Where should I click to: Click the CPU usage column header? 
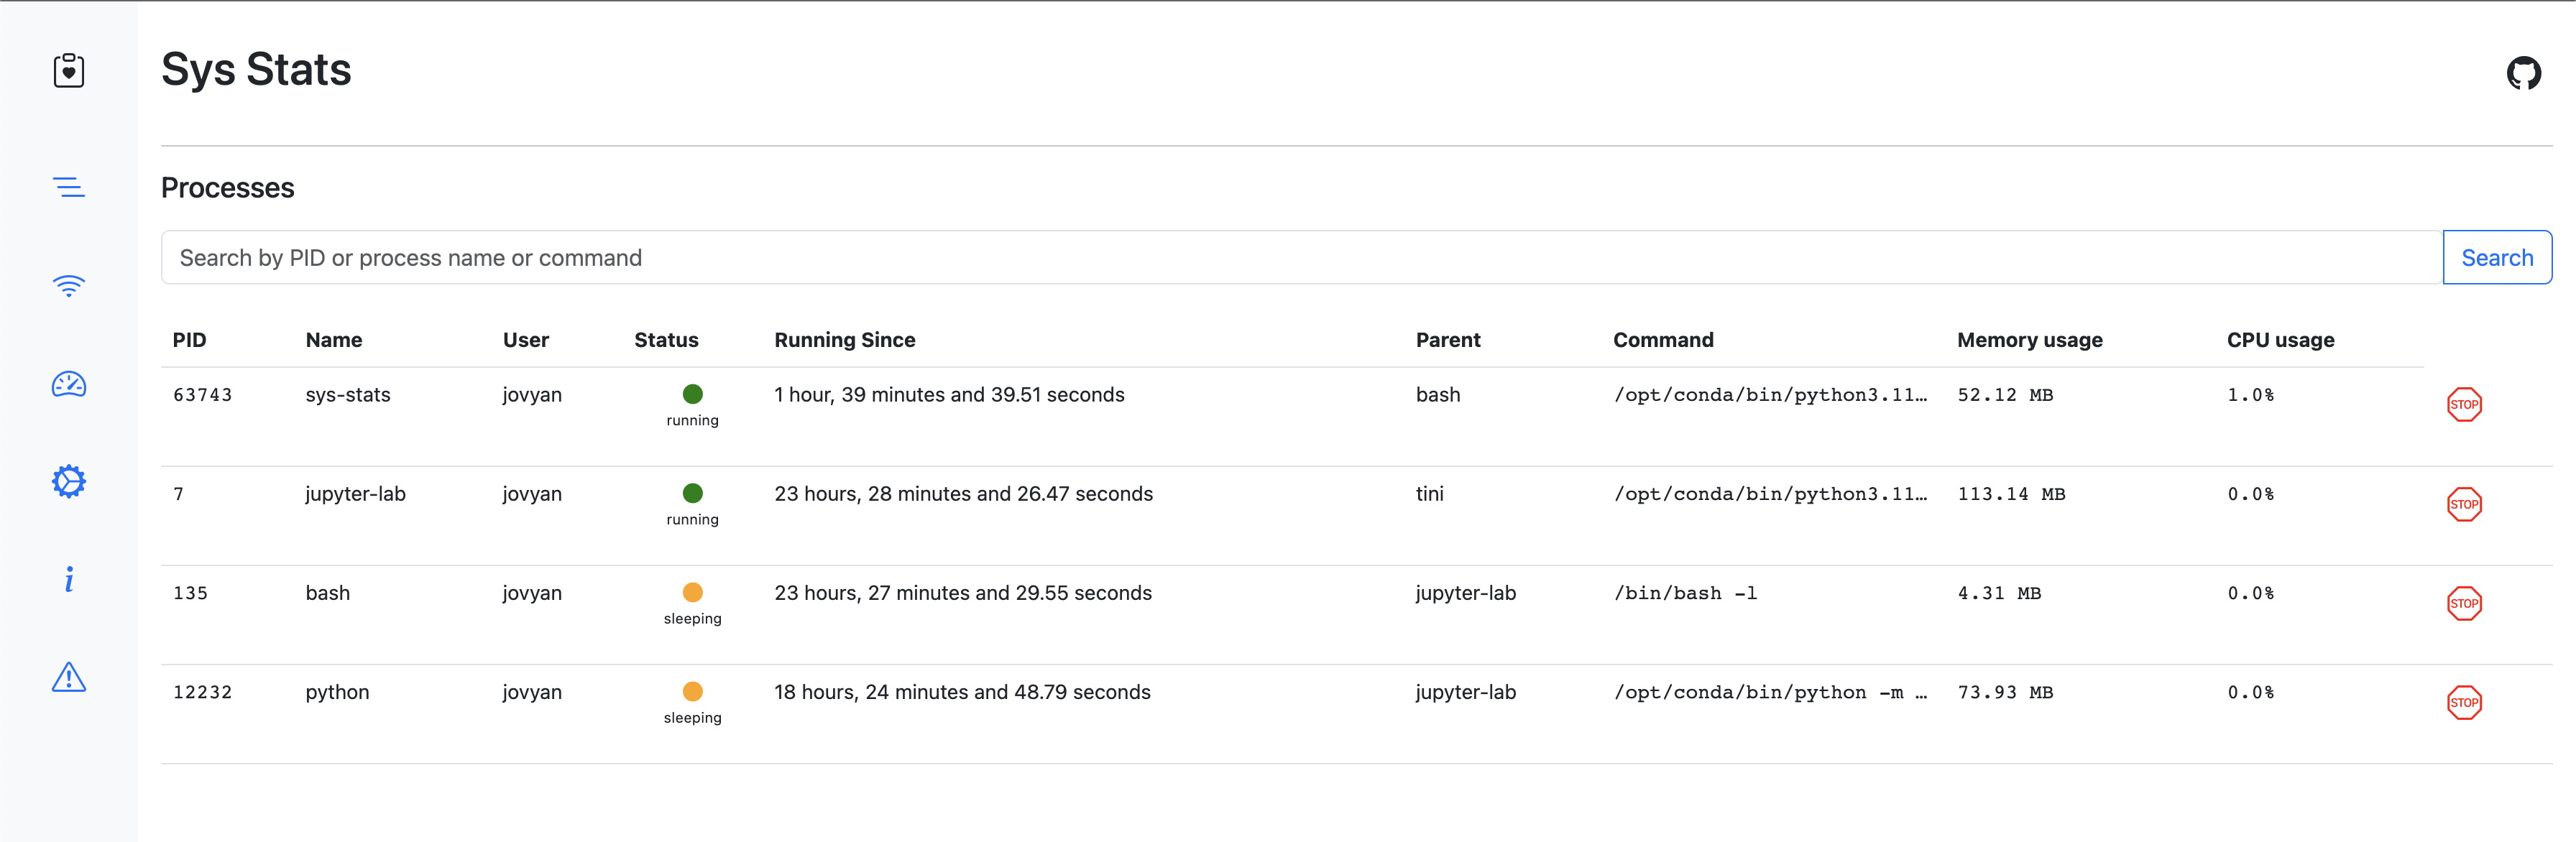2280,340
